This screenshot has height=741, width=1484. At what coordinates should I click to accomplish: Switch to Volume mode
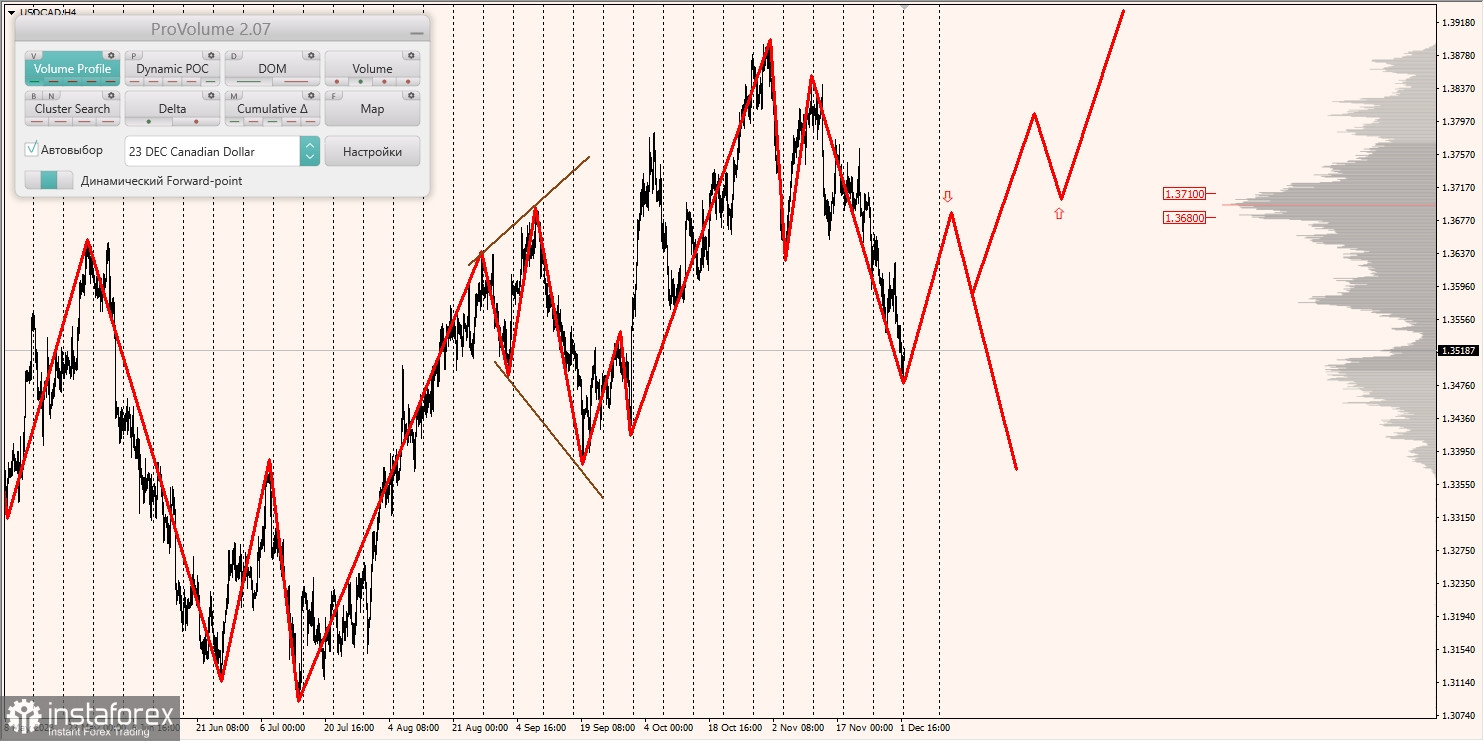click(x=372, y=68)
